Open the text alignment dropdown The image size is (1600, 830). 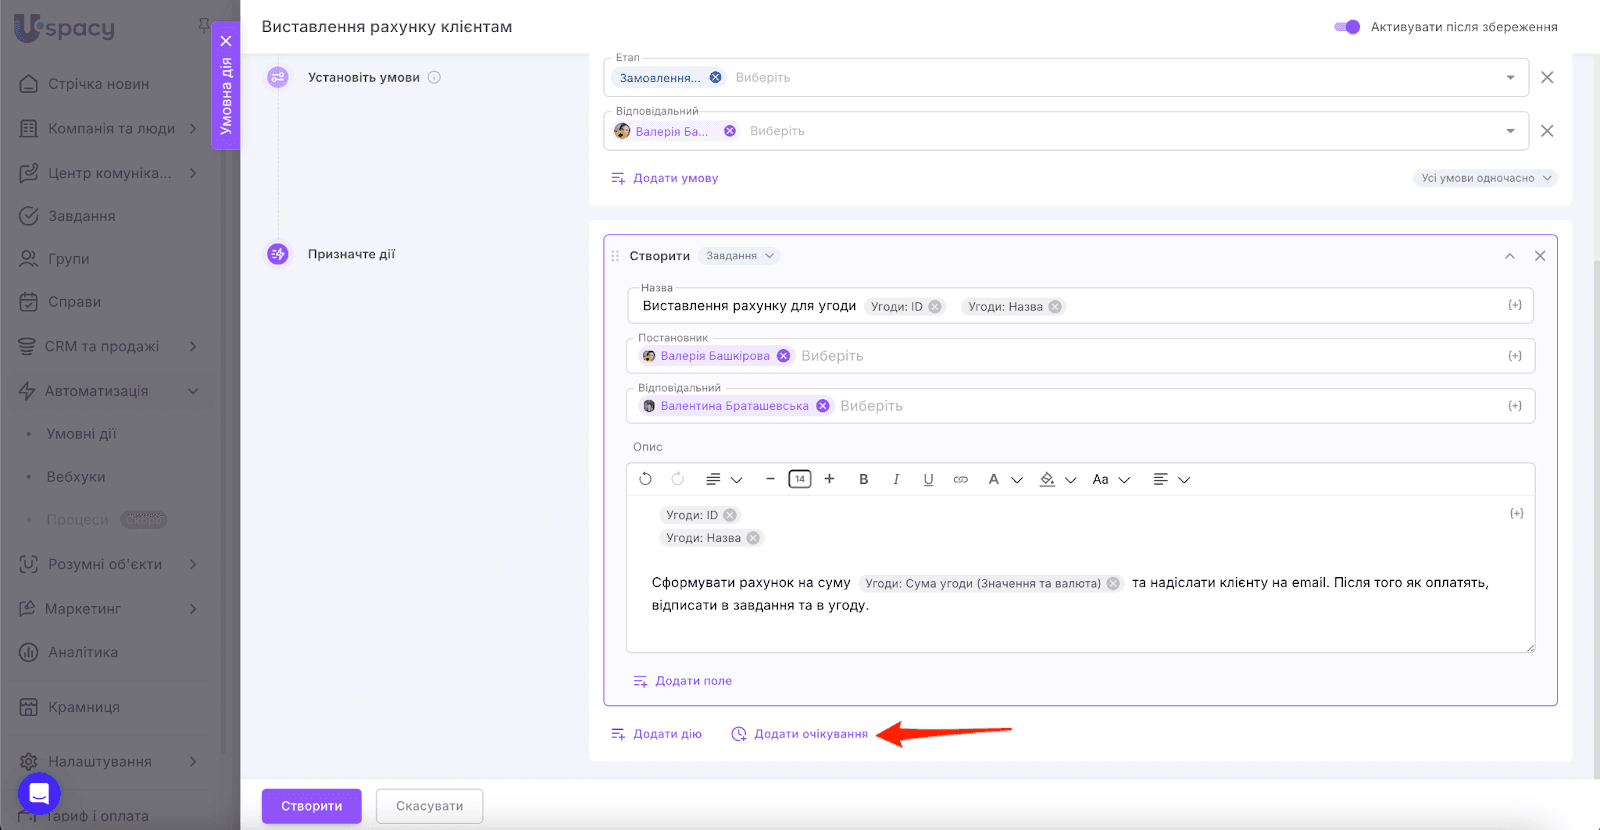1171,479
